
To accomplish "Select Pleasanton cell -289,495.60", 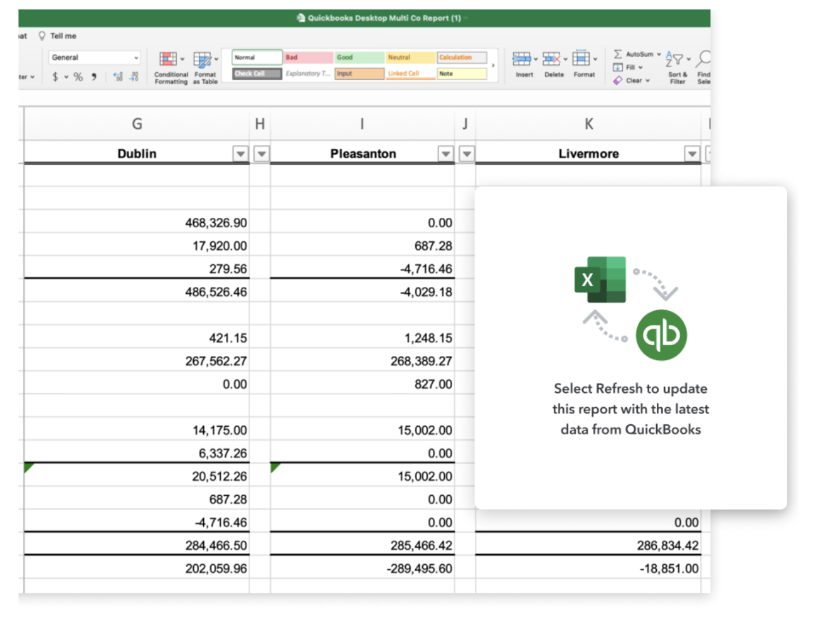I will (x=362, y=568).
